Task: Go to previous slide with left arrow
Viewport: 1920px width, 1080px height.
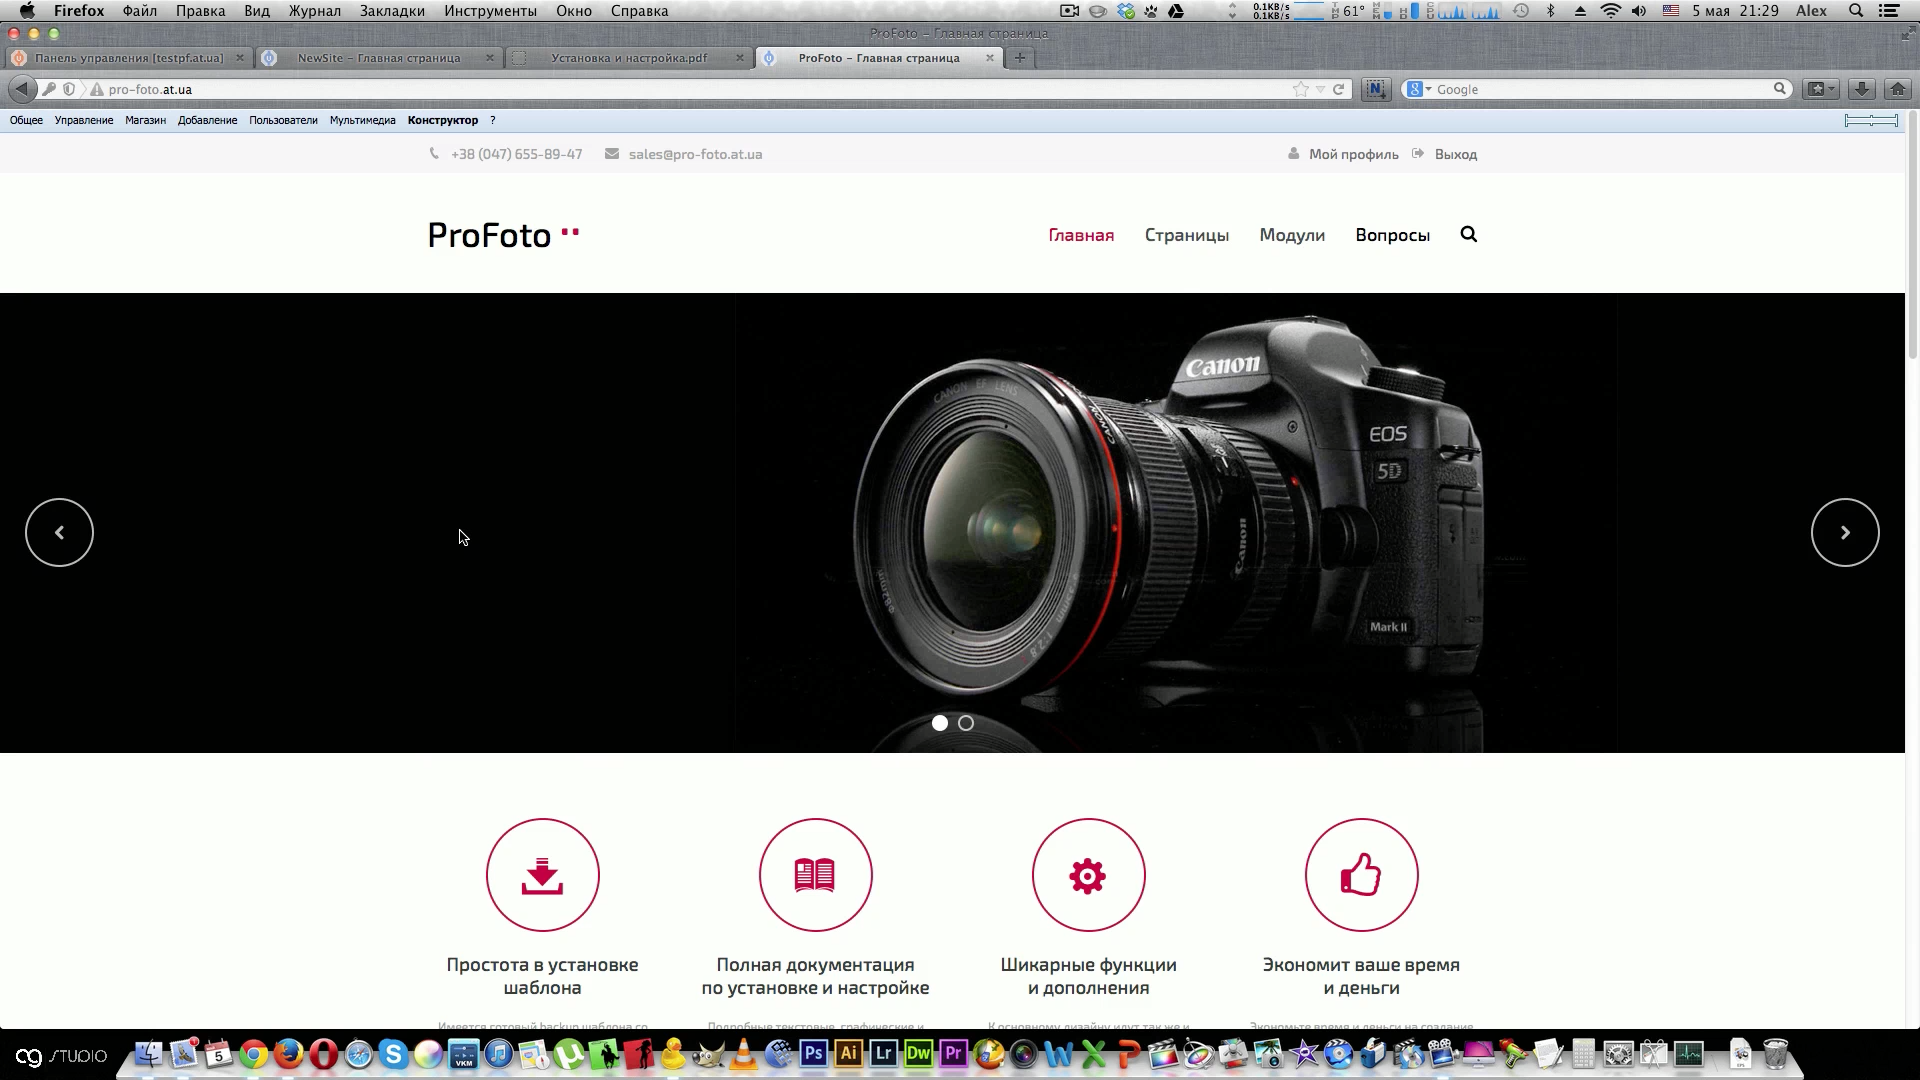Action: 59,532
